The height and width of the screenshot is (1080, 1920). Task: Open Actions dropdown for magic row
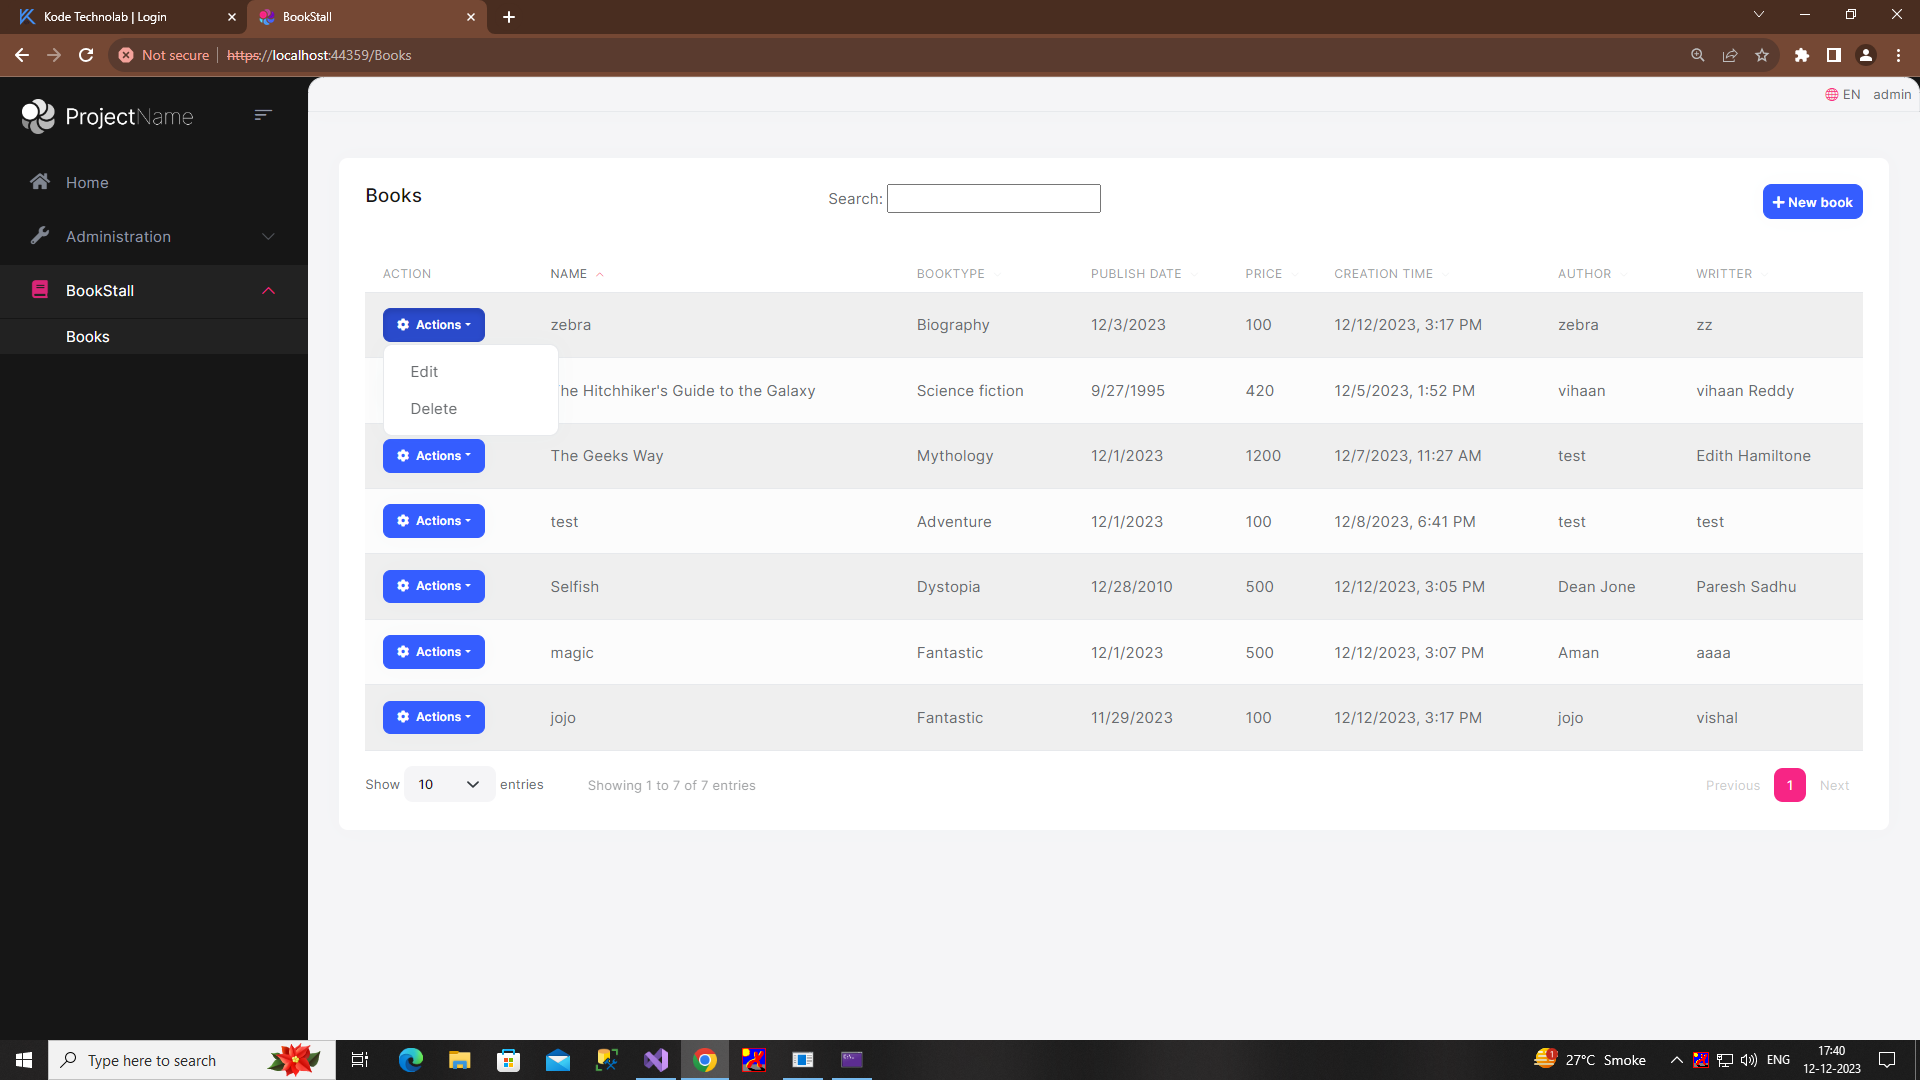click(434, 652)
